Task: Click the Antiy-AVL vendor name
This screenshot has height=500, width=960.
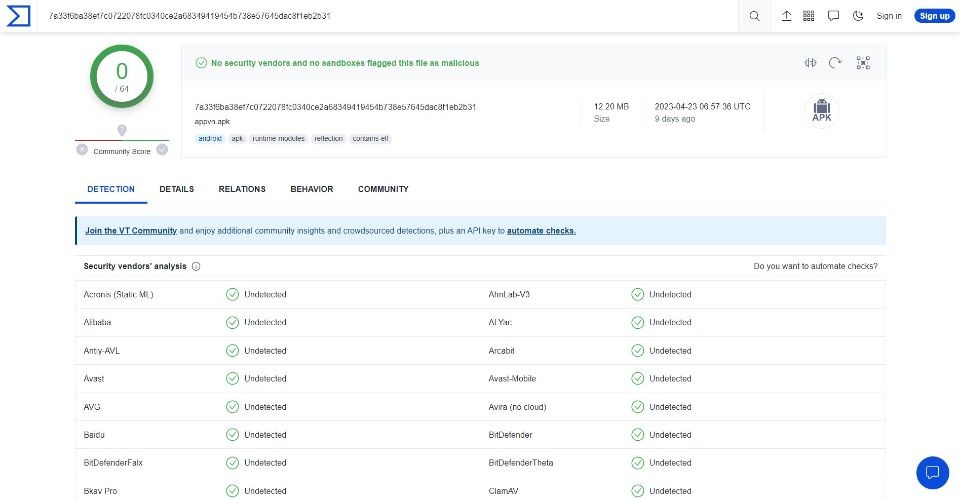Action: [102, 351]
